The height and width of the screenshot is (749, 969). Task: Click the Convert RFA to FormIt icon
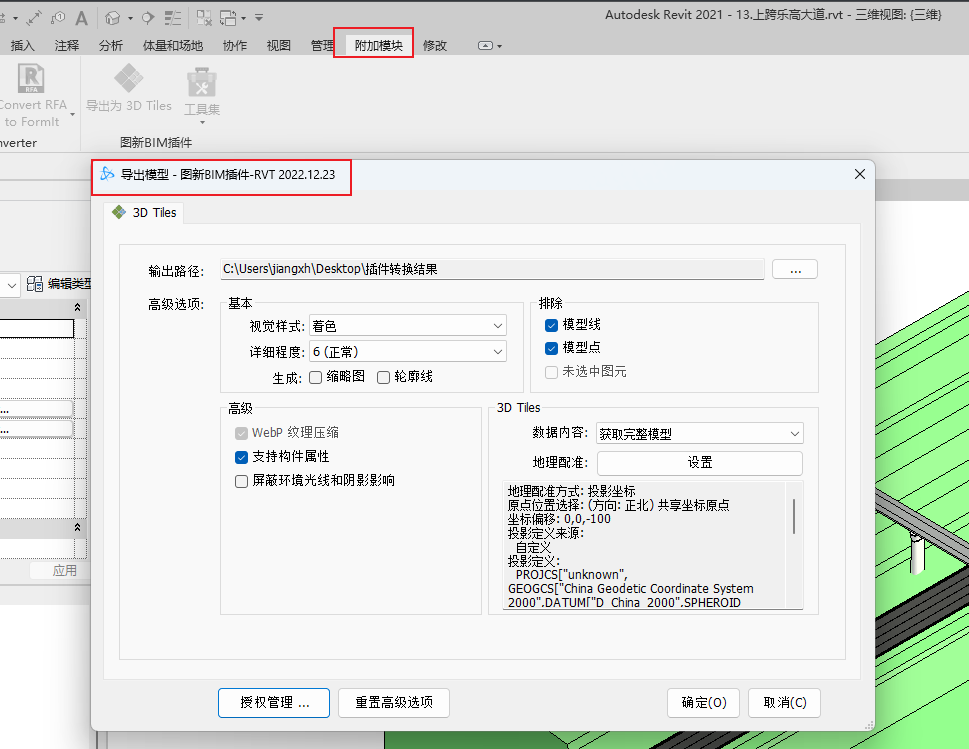(32, 80)
